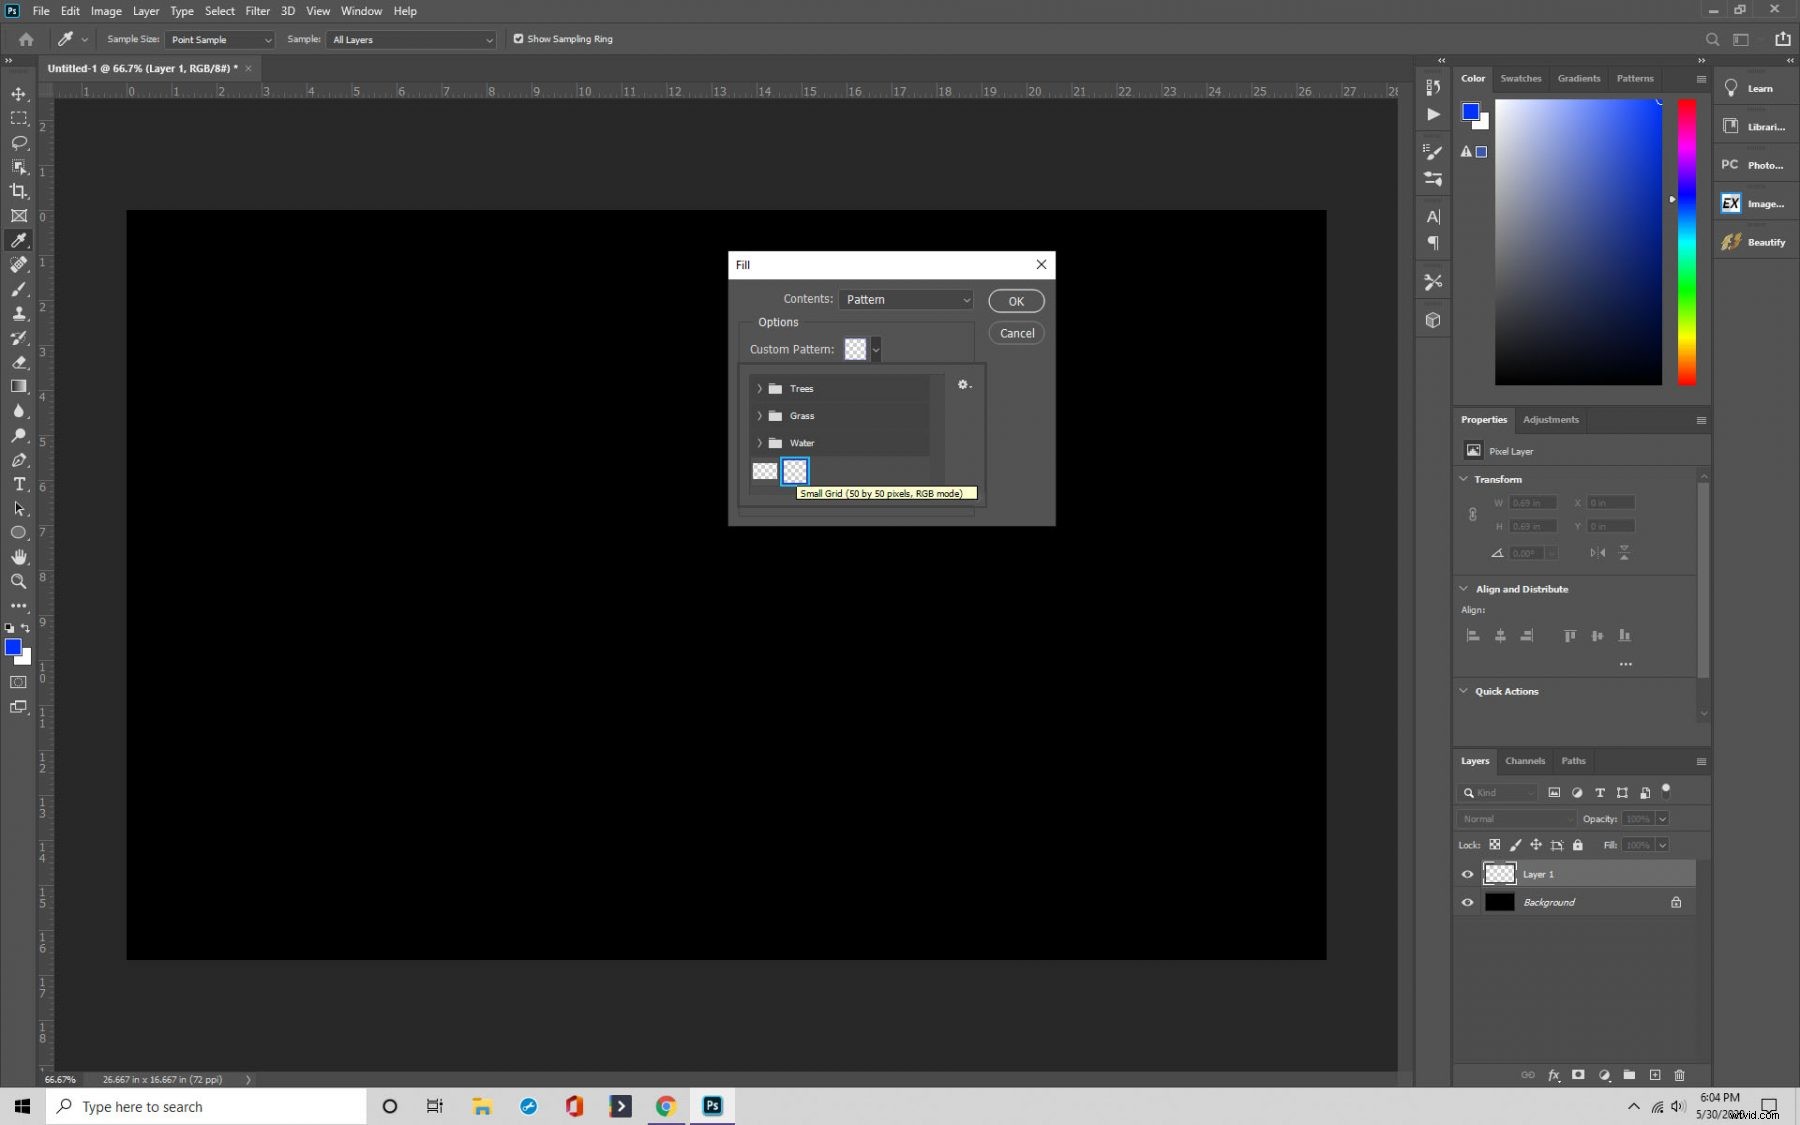Viewport: 1800px width, 1125px height.
Task: Open the Fill dialog's pattern settings gear
Action: 963,385
